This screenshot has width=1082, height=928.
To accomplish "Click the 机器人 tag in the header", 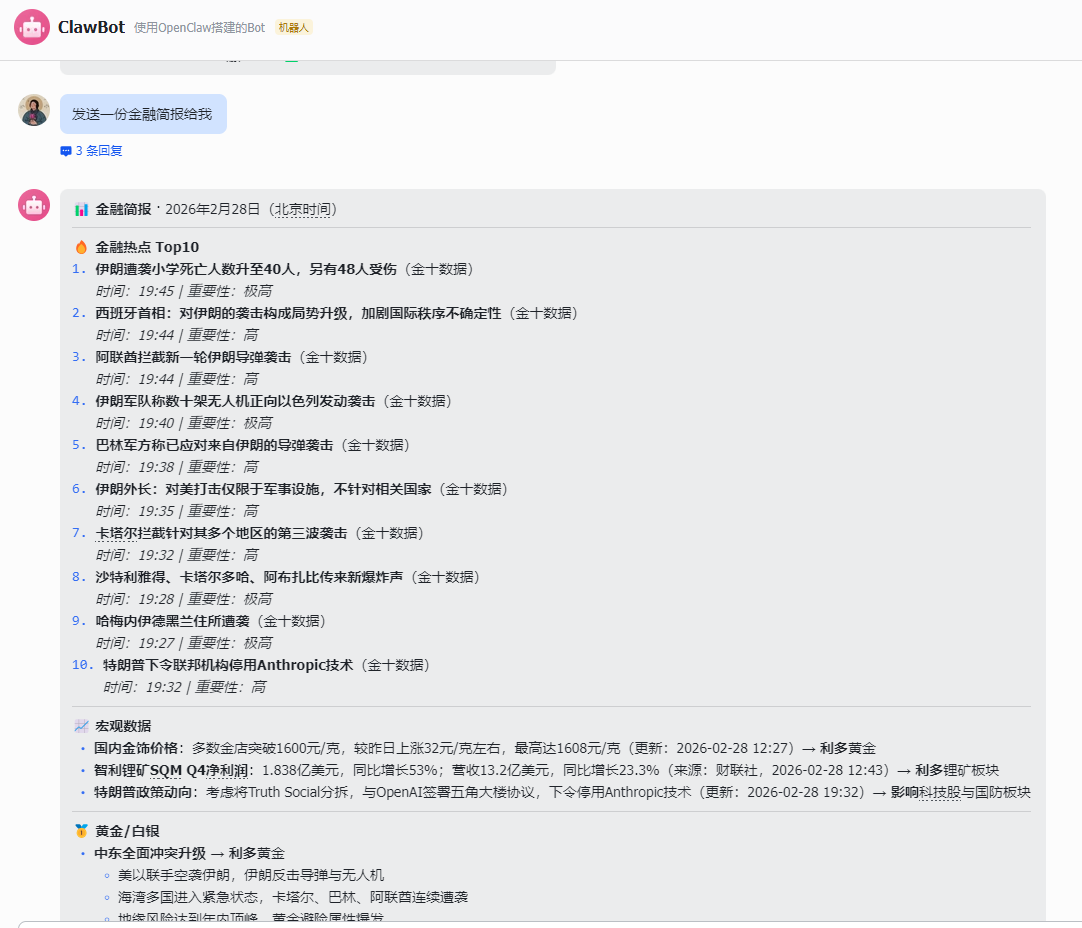I will (x=293, y=28).
